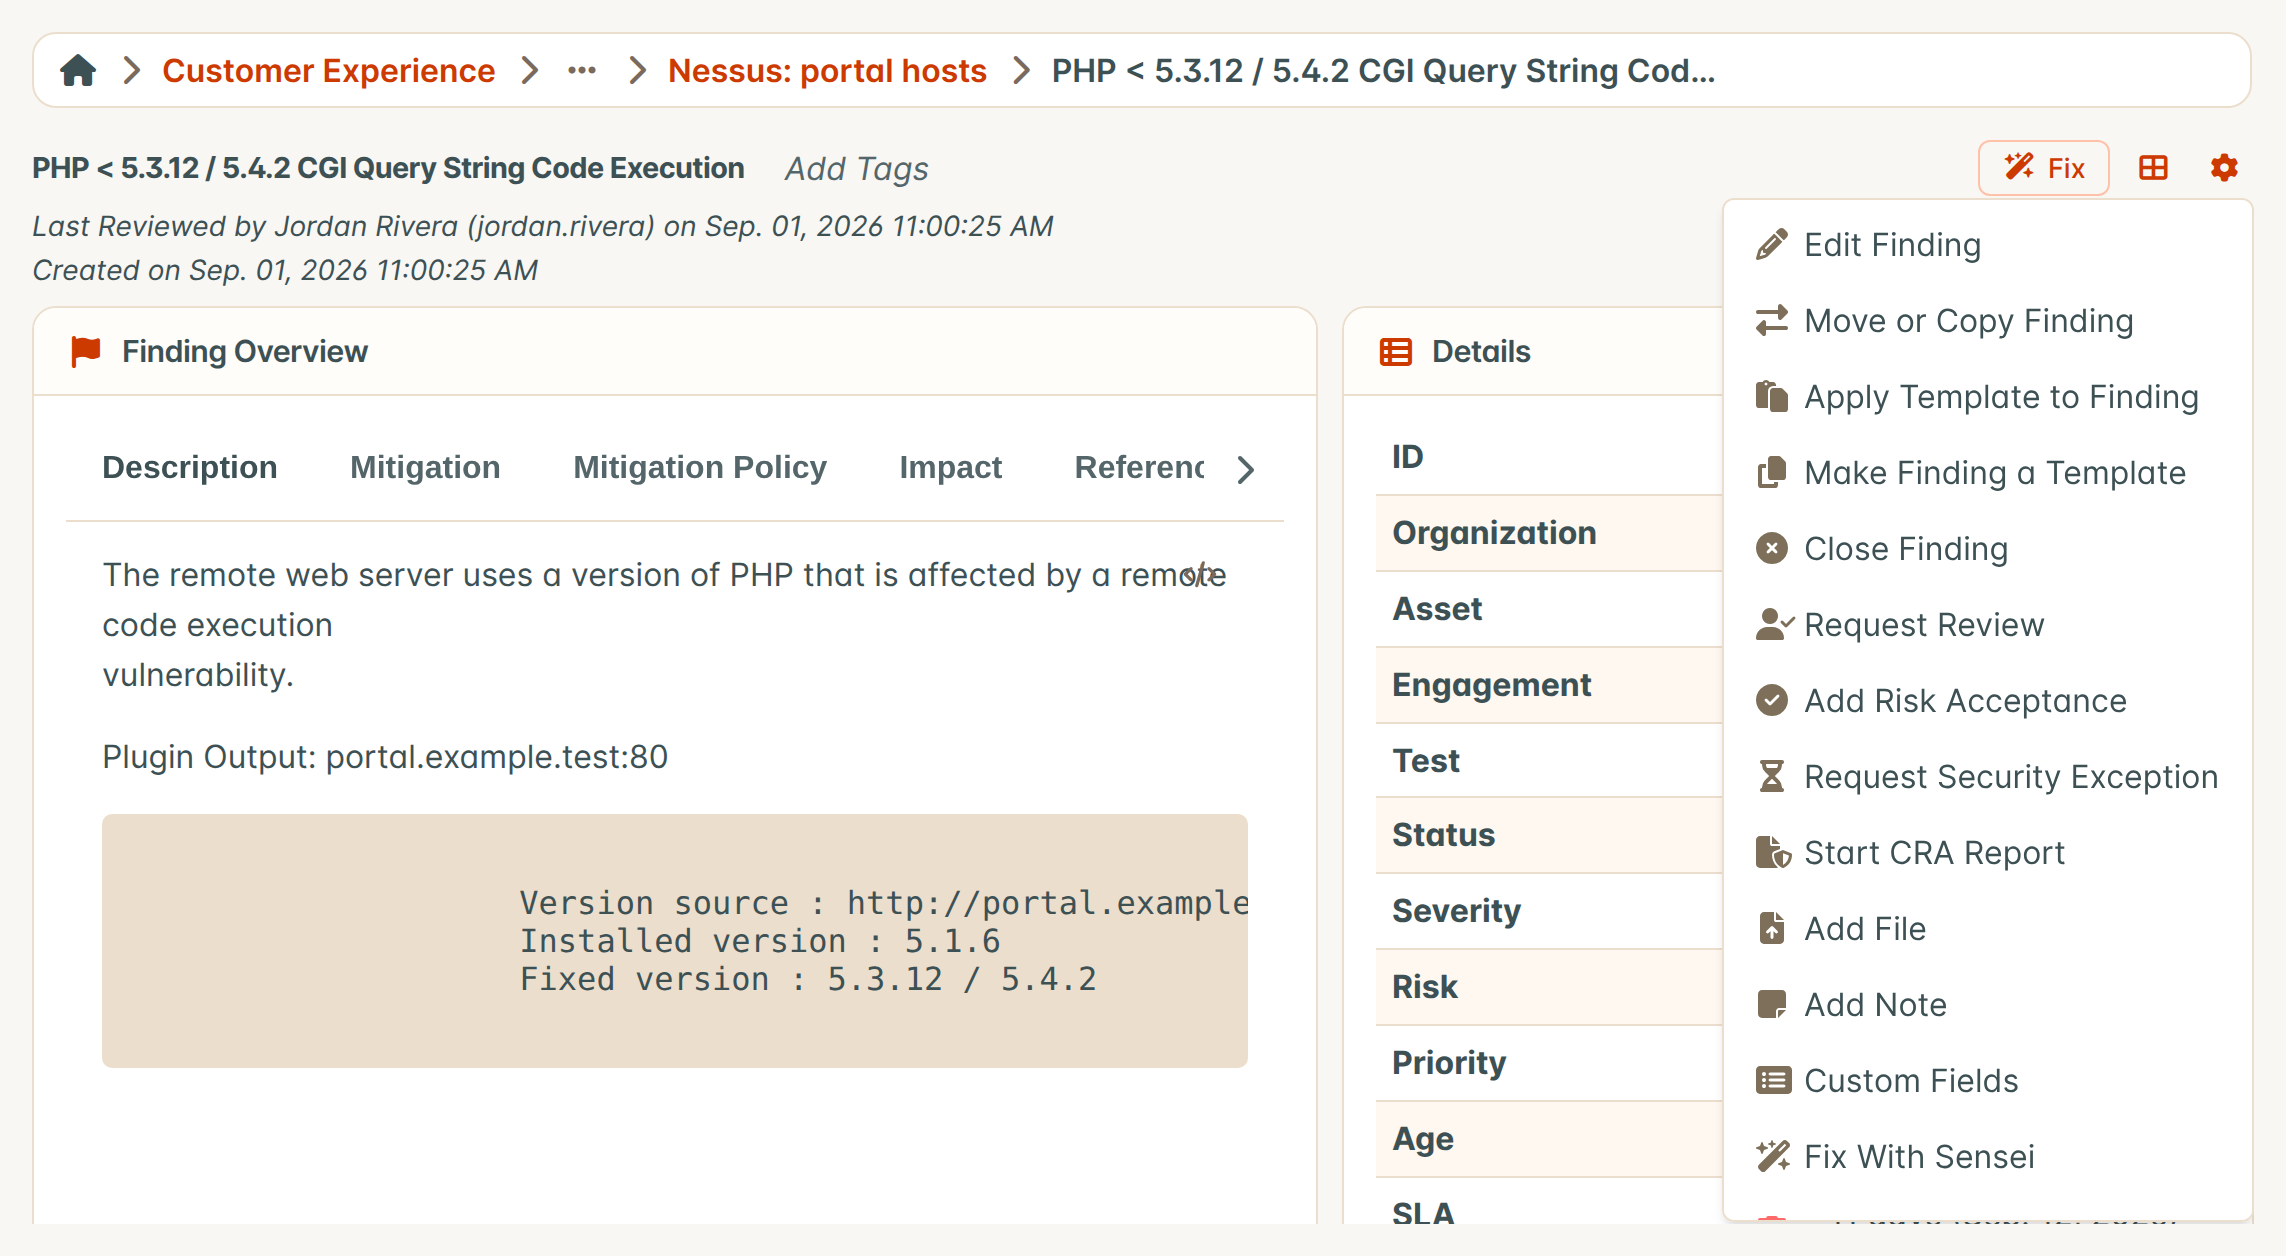Open the settings gear dropdown
The image size is (2286, 1256).
(2224, 168)
